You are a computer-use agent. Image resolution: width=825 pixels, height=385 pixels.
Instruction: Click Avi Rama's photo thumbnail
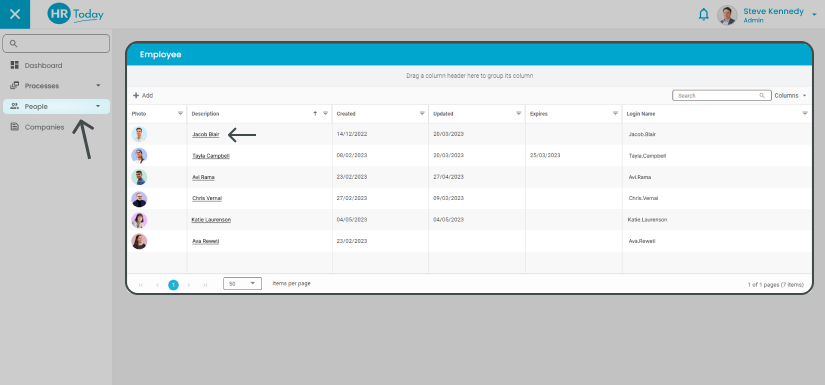(139, 177)
